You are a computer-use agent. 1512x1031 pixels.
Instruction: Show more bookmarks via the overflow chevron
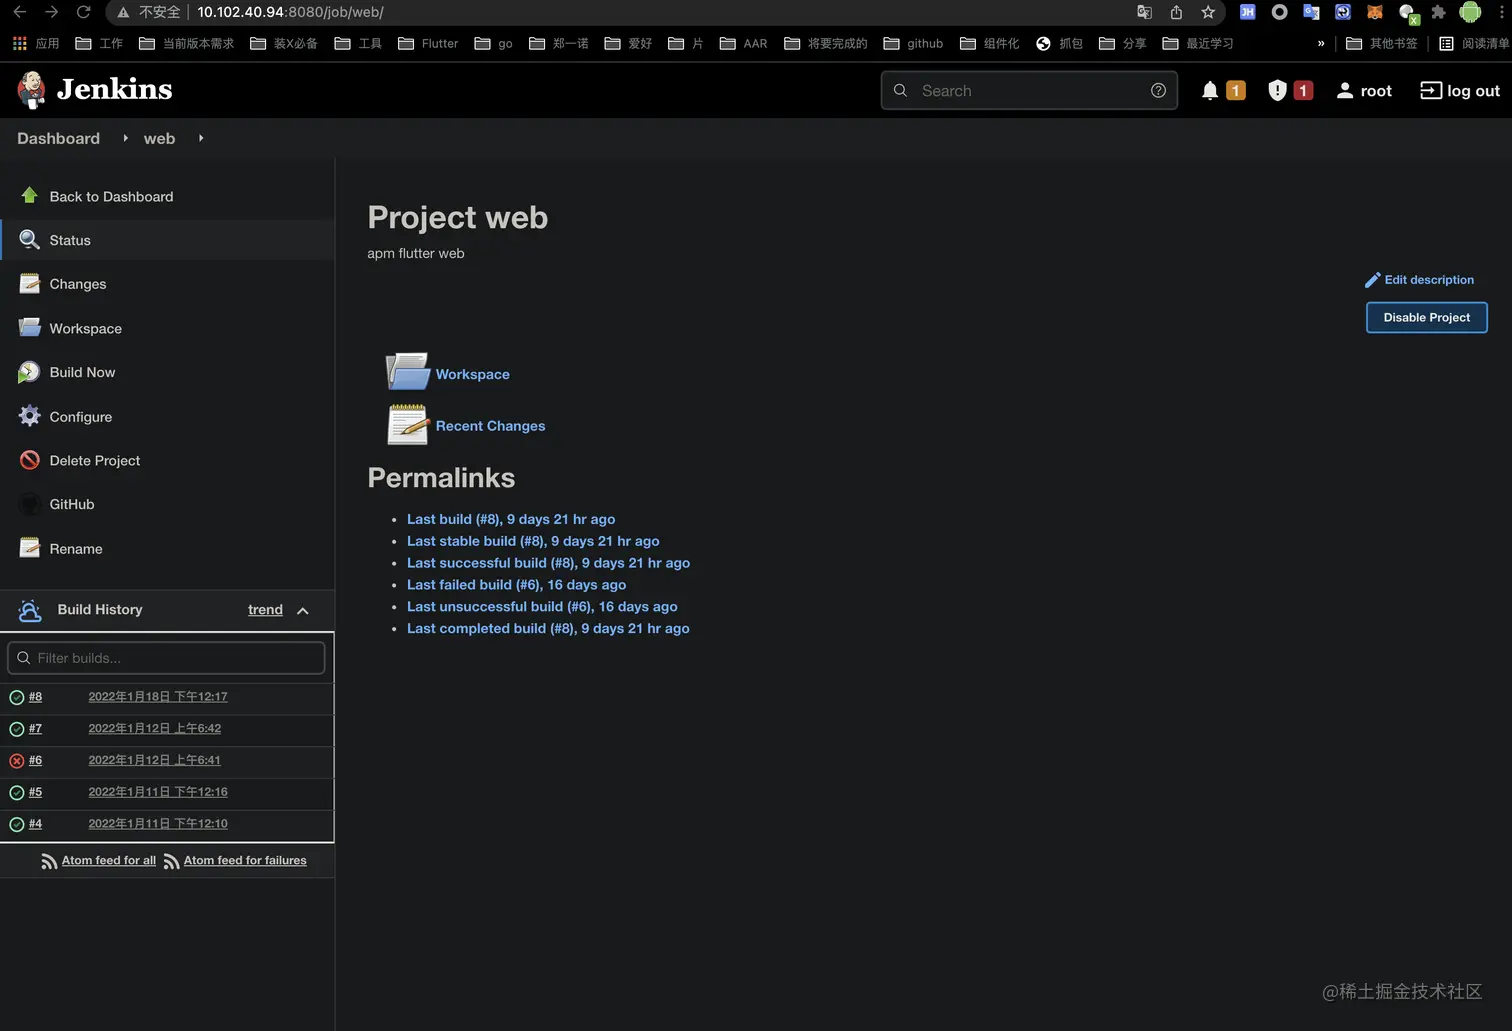(x=1321, y=43)
